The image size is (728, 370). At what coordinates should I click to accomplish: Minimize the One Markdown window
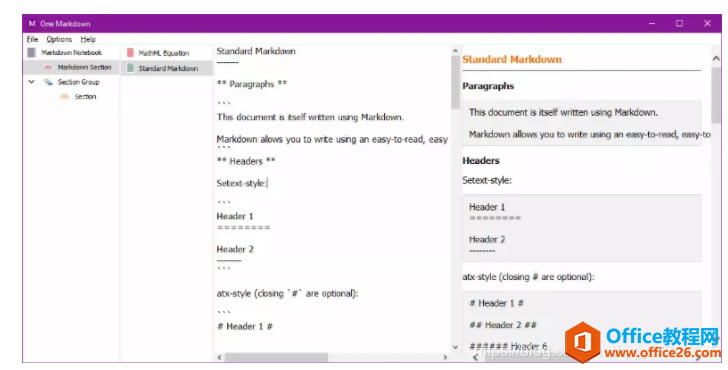click(x=652, y=23)
